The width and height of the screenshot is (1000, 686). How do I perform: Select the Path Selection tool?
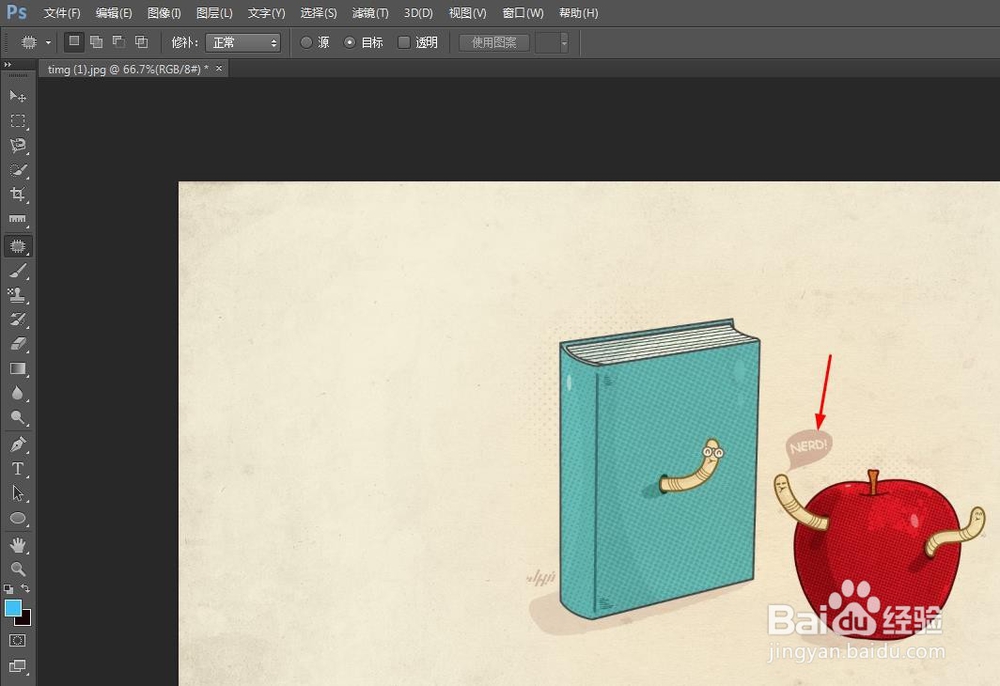tap(18, 493)
